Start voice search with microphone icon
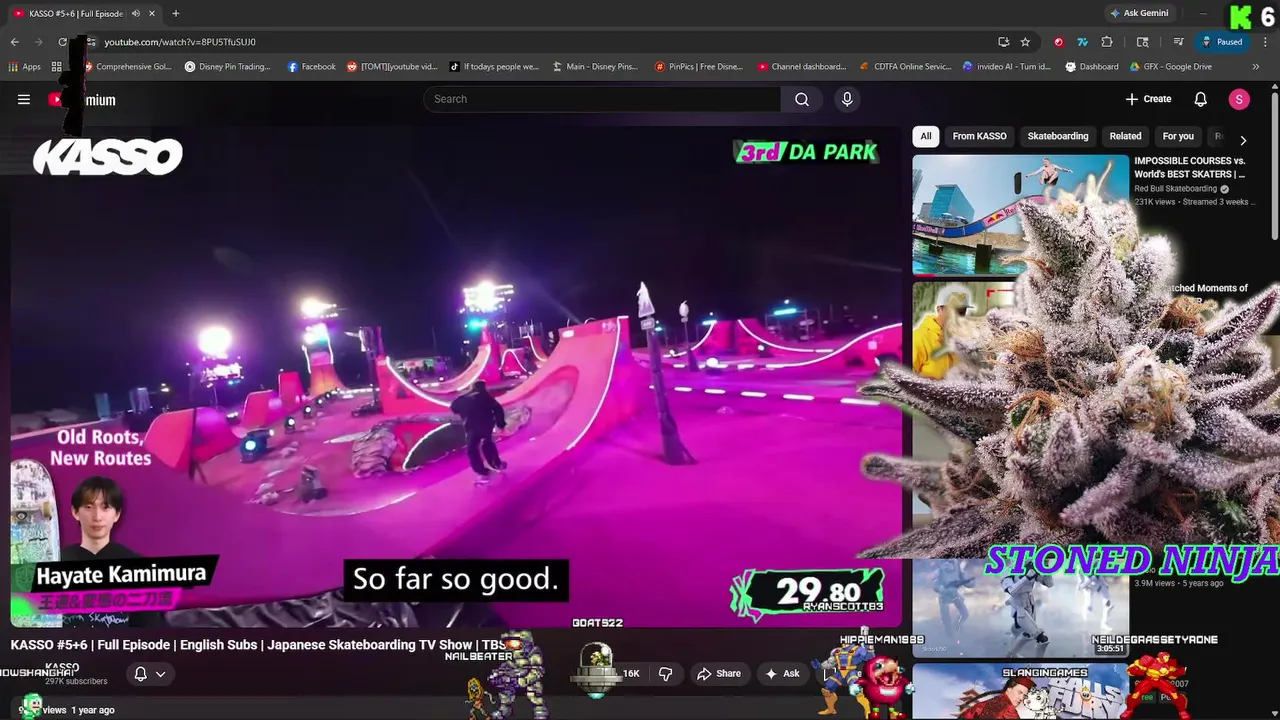Viewport: 1280px width, 720px height. tap(847, 99)
